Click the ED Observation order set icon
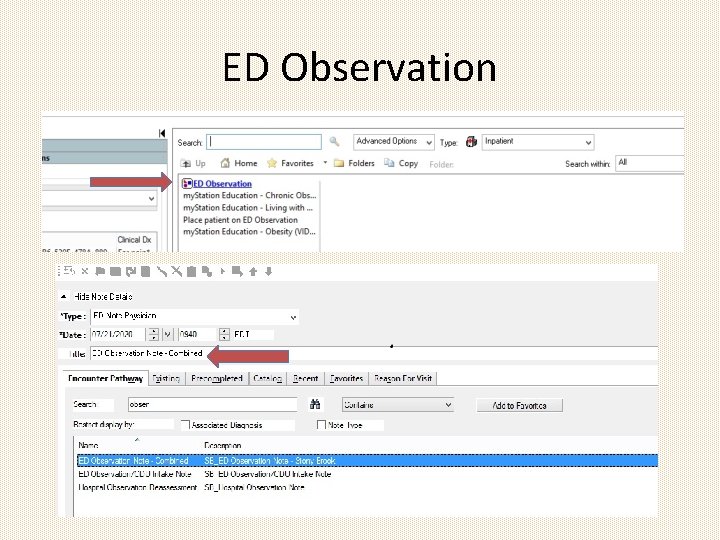720x540 pixels. (x=187, y=184)
